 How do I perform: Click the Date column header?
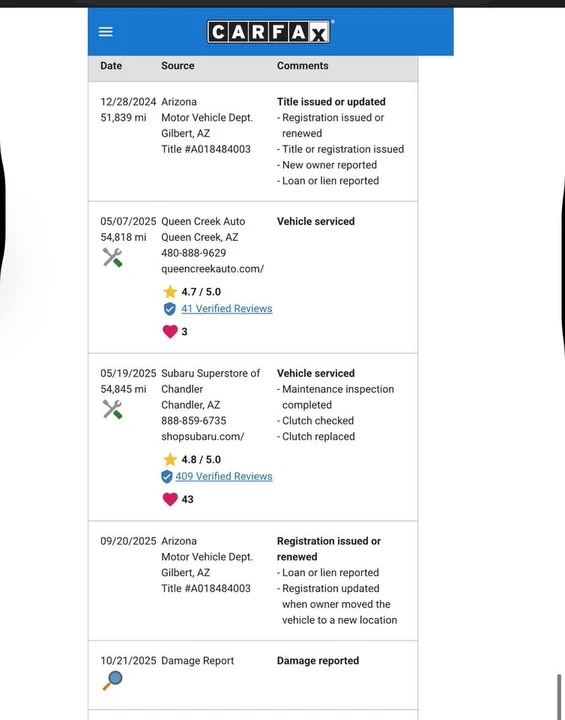(x=111, y=66)
